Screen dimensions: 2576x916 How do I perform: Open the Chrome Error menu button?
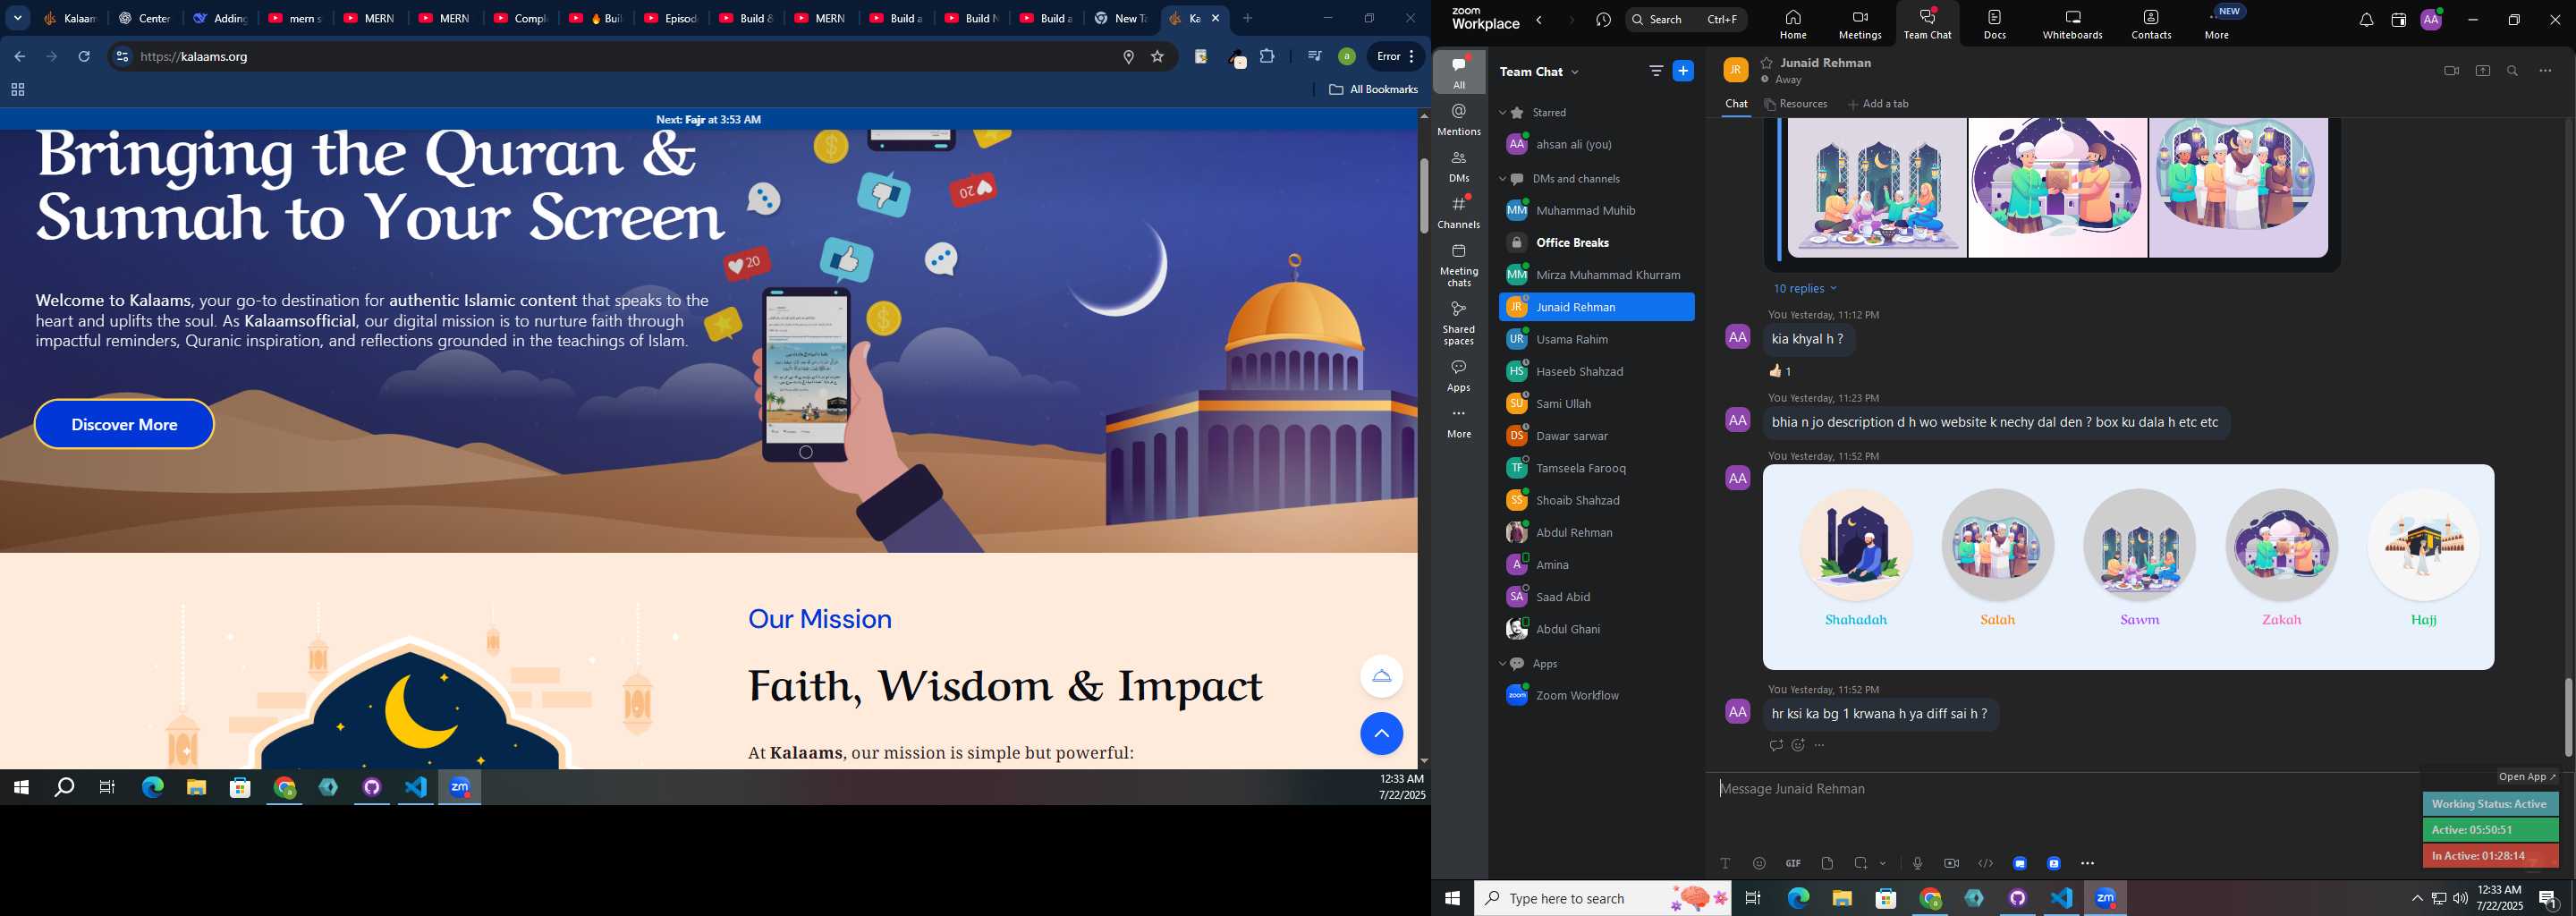[1395, 57]
